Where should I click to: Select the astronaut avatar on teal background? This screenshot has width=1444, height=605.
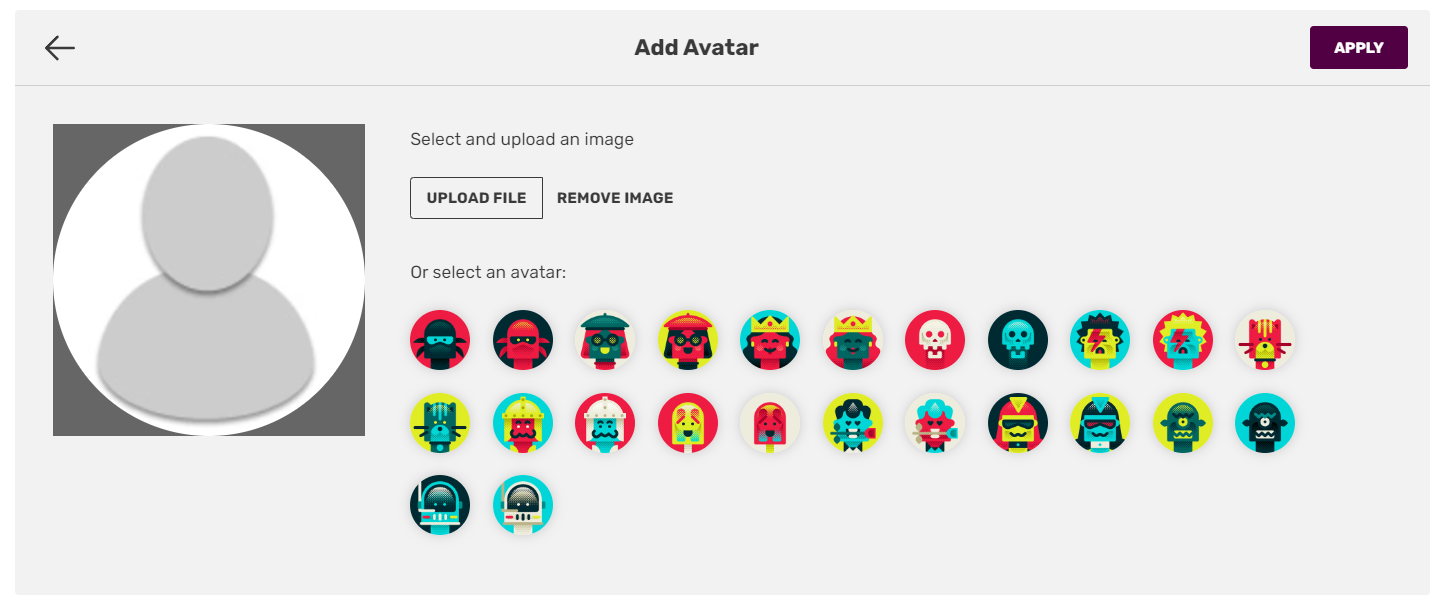click(523, 505)
